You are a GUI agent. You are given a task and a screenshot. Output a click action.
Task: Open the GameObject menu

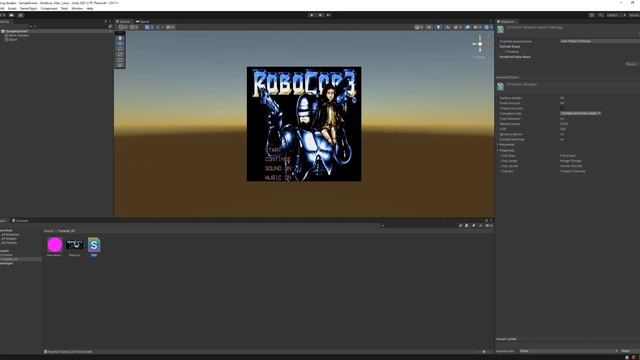[29, 8]
